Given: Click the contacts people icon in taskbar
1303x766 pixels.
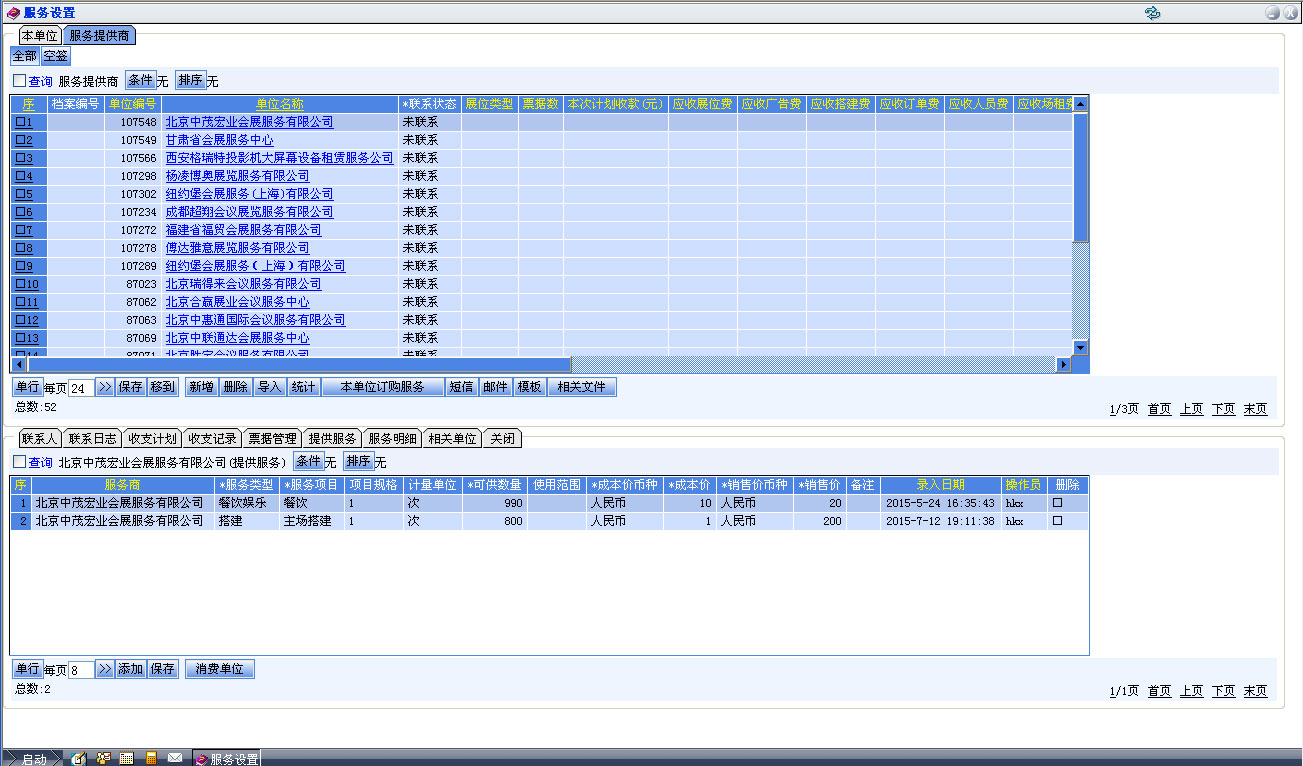Looking at the screenshot, I should (x=103, y=758).
